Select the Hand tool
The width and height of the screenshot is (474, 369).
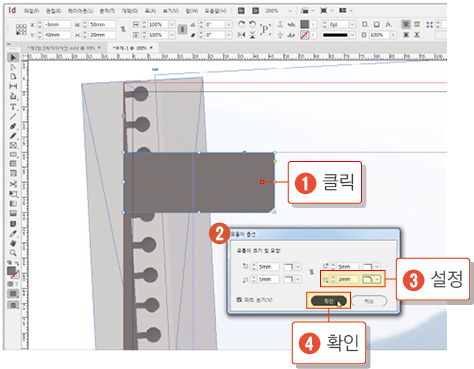(13, 243)
